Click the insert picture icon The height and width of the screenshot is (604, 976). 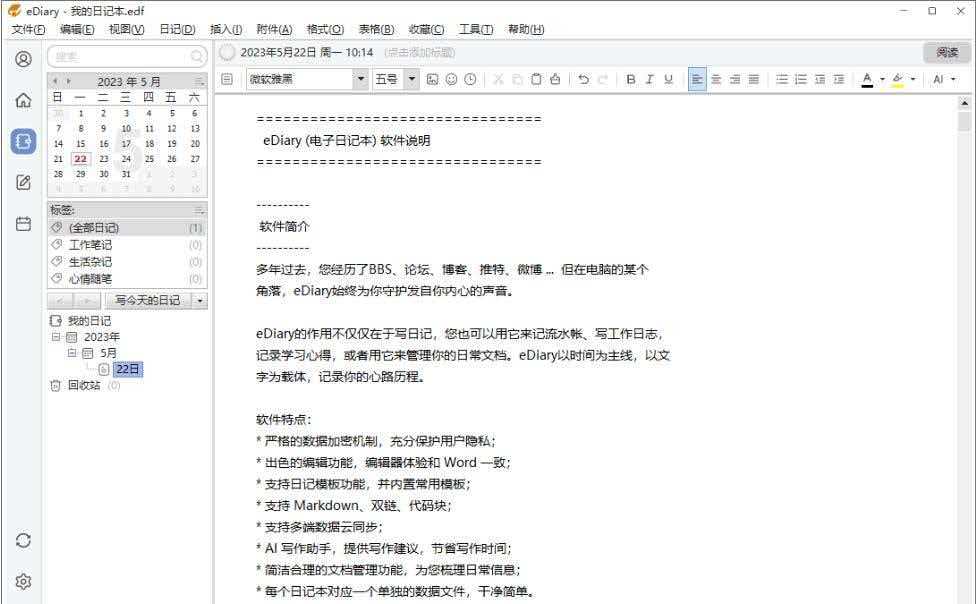(431, 78)
